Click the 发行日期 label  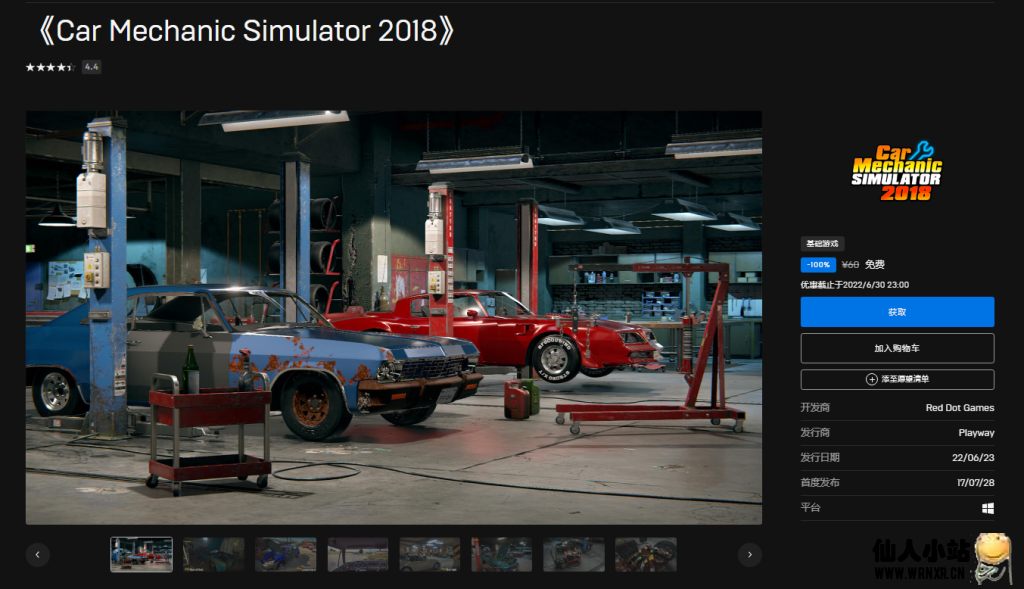(x=820, y=458)
